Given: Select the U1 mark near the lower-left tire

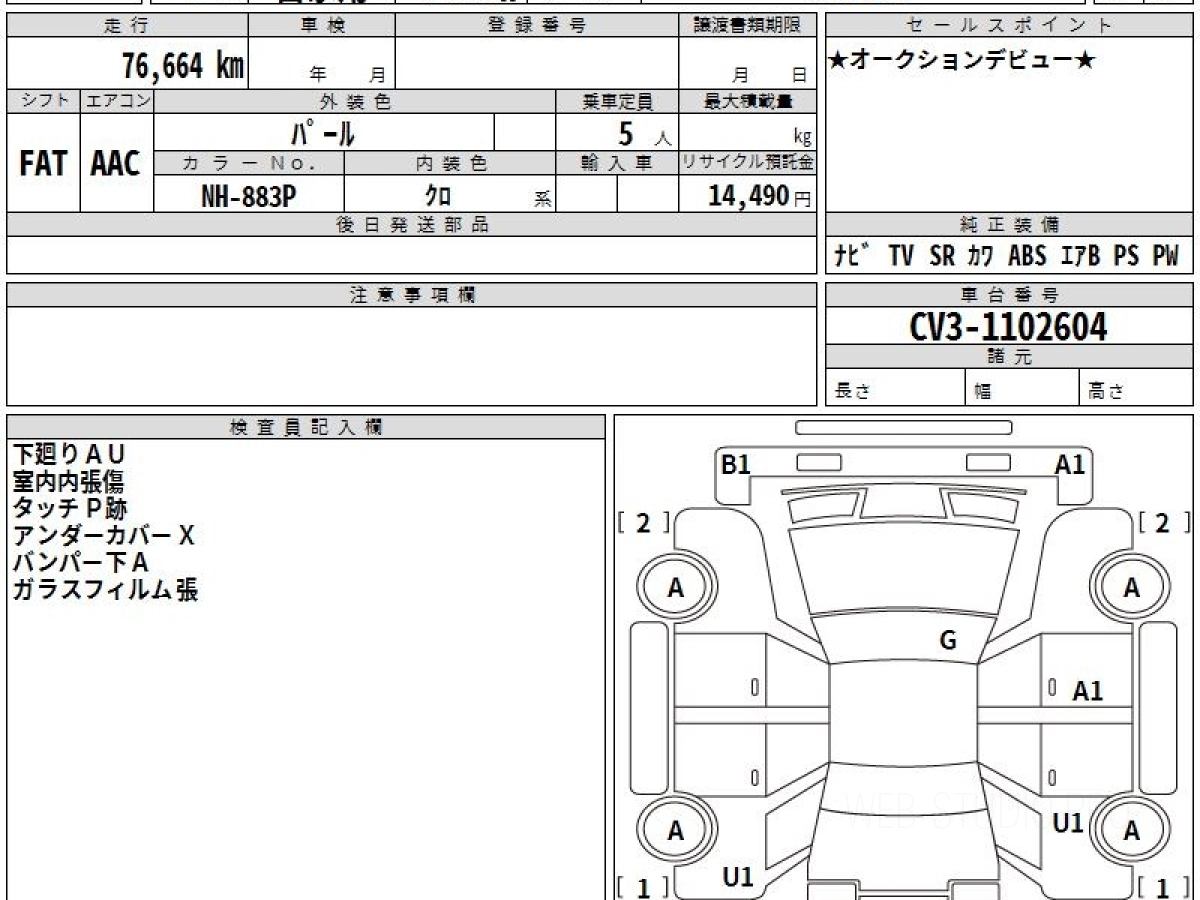Looking at the screenshot, I should (x=737, y=877).
